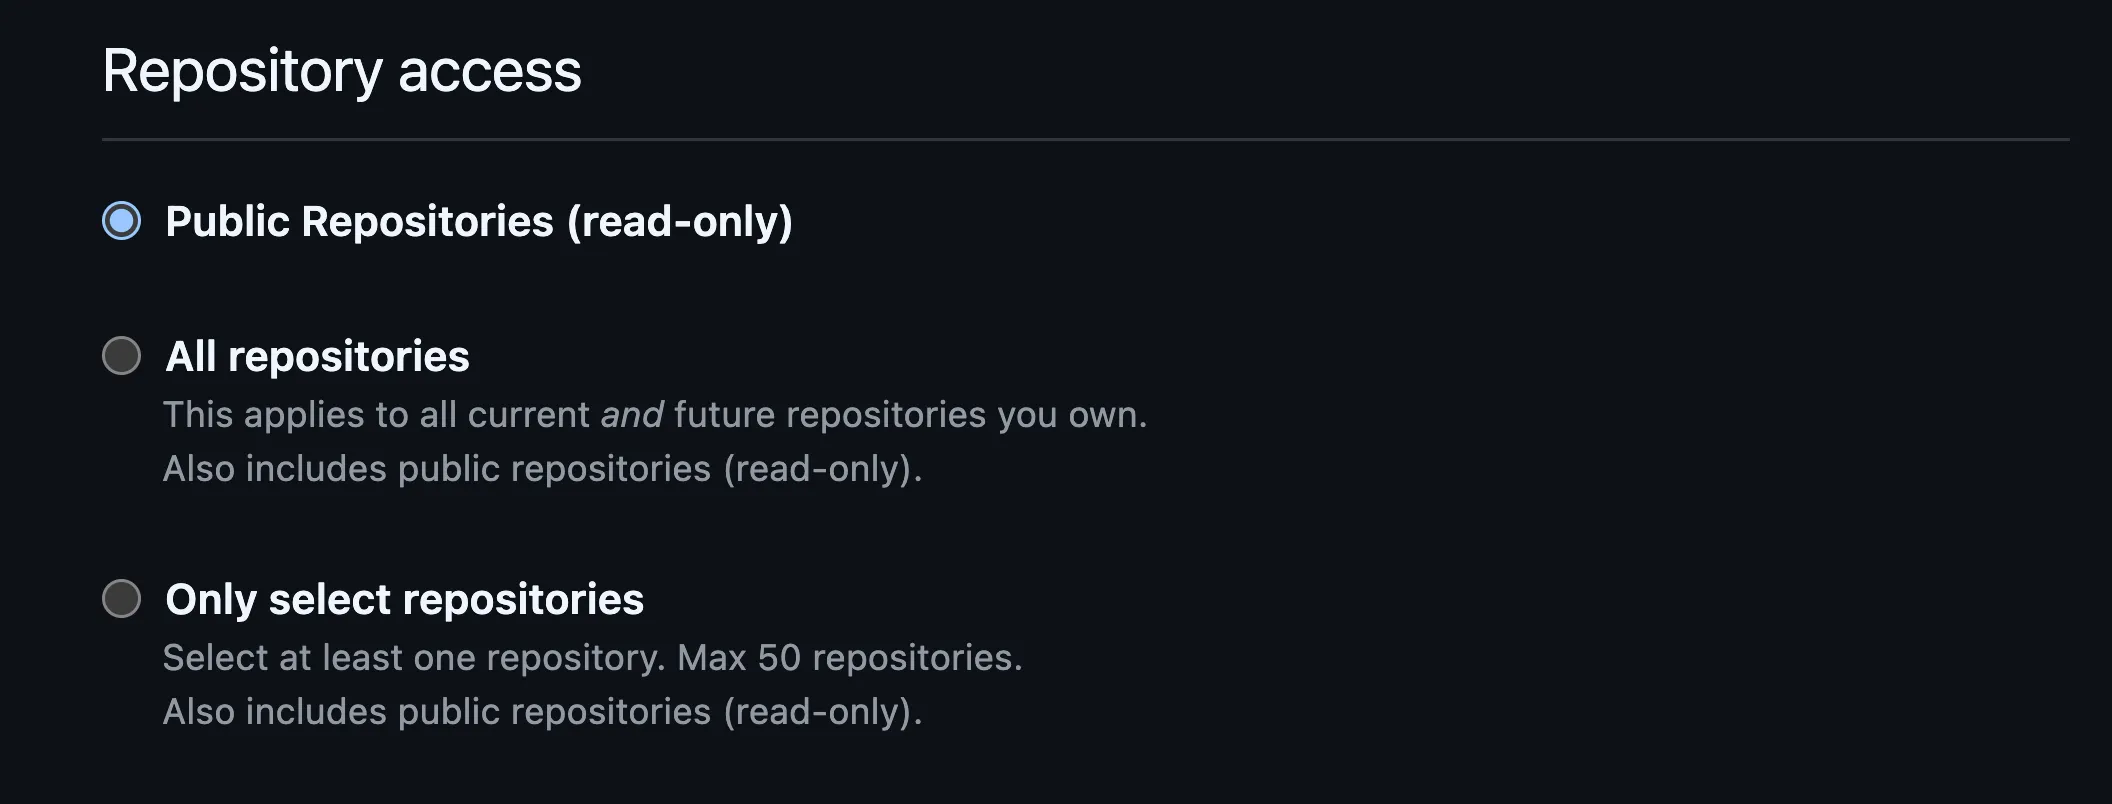2112x804 pixels.
Task: Click "(read-only)" in the bold Public Repositories label
Action: (679, 221)
